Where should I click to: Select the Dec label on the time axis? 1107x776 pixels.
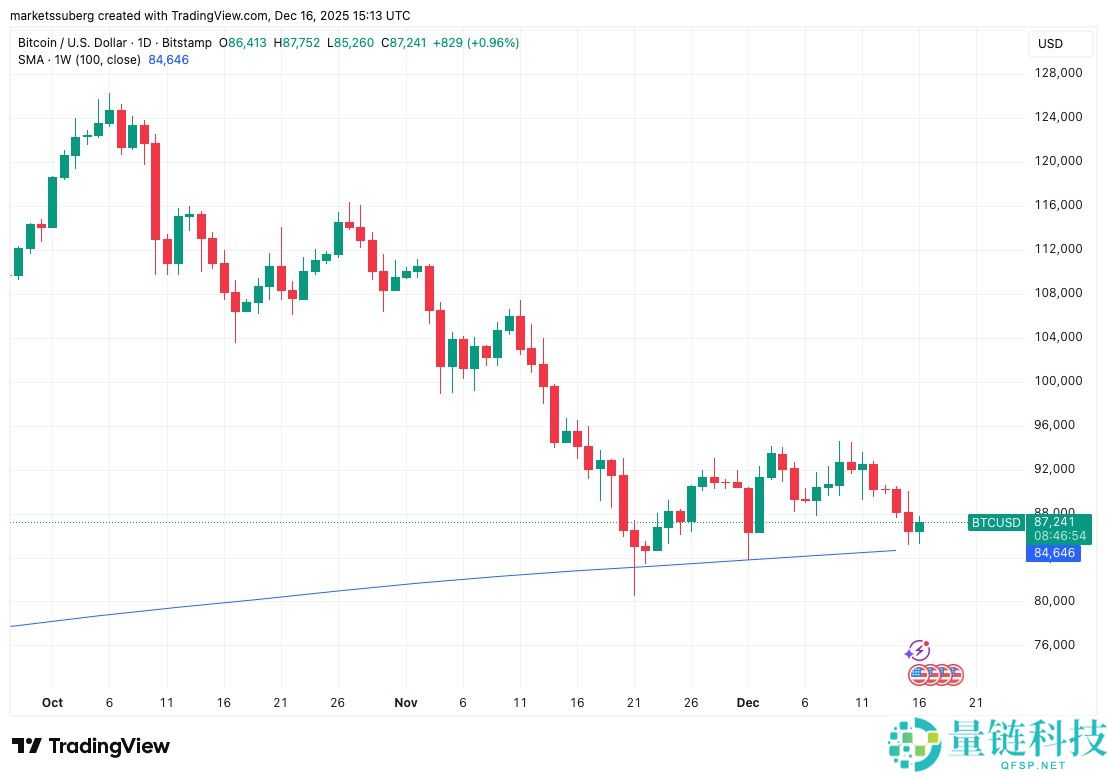click(x=748, y=703)
